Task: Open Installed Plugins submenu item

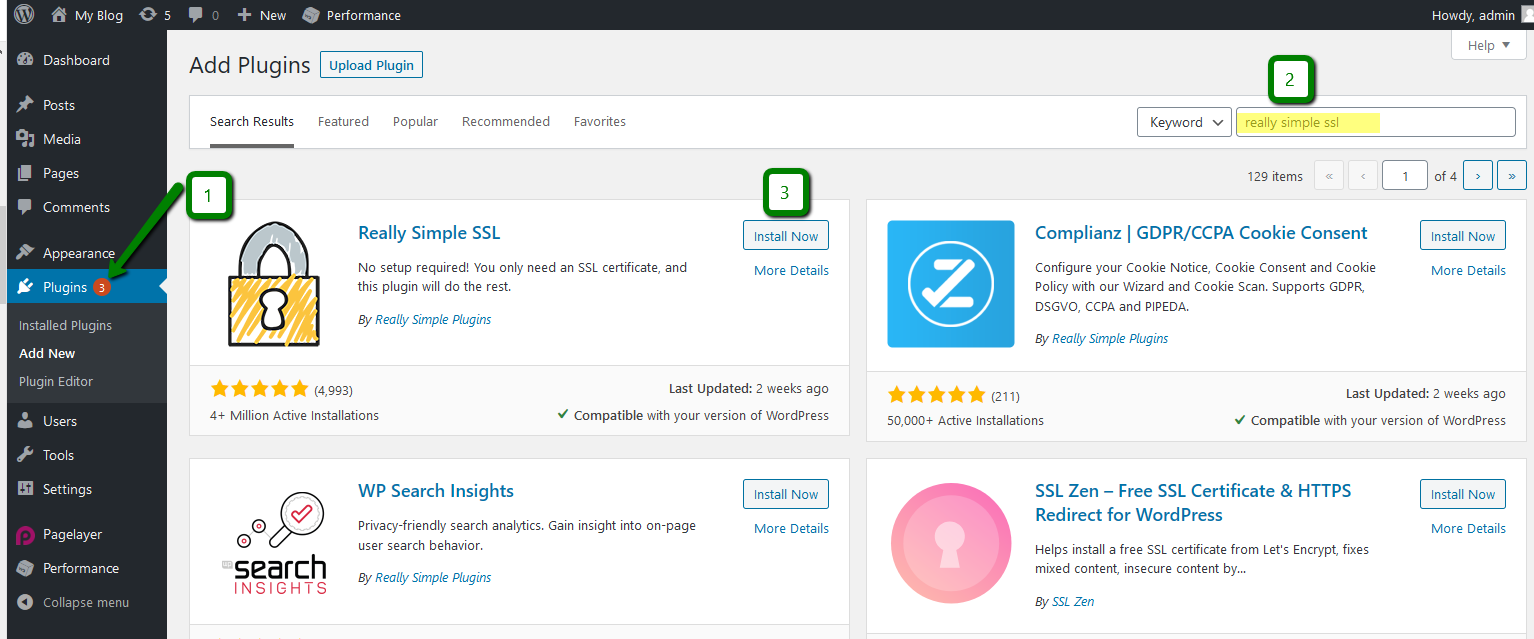Action: 65,325
